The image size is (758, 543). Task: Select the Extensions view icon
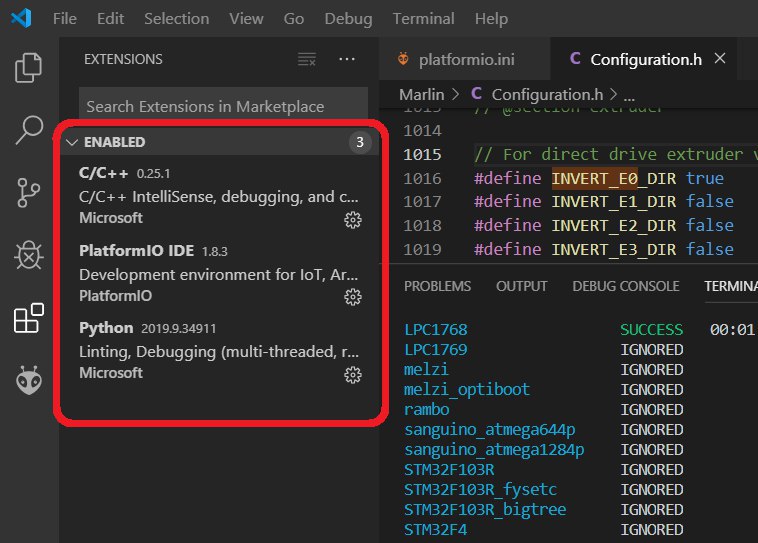coord(29,318)
